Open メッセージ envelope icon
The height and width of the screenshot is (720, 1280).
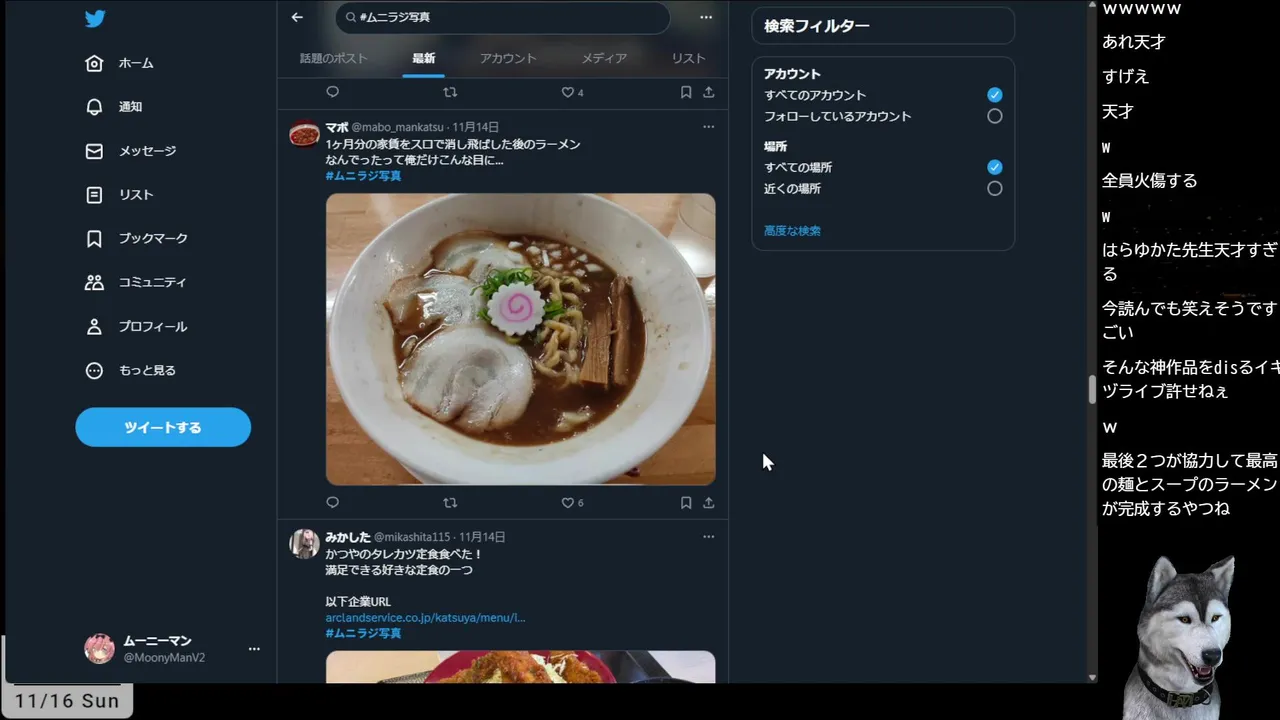point(94,151)
